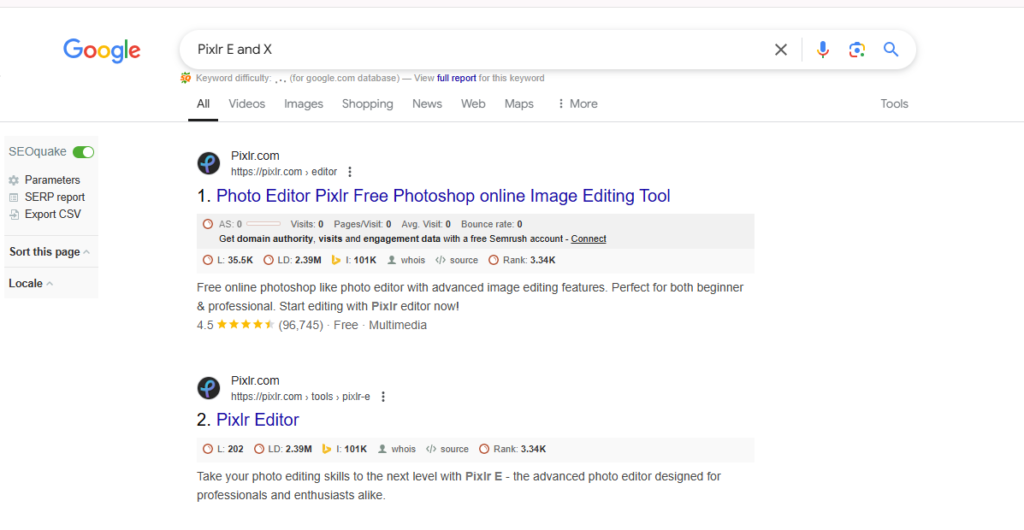Open the More search filters dropdown
Image resolution: width=1024 pixels, height=530 pixels.
click(577, 104)
